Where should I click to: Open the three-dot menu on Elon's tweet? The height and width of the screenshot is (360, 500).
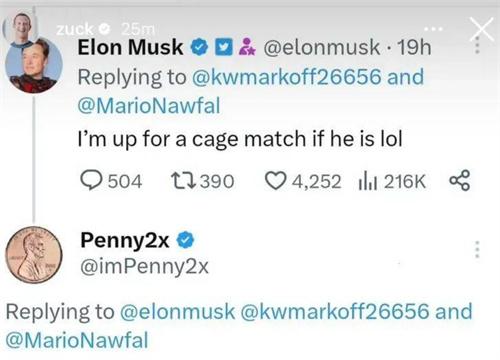(477, 45)
